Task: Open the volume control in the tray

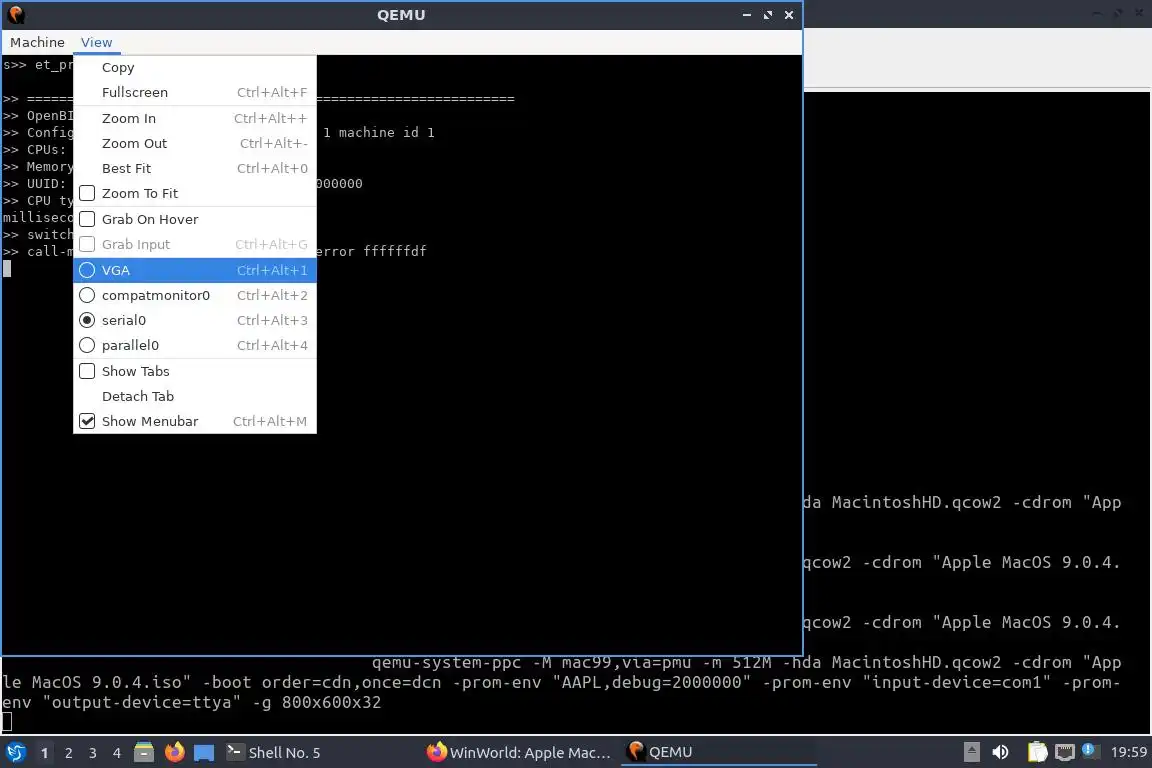Action: pyautogui.click(x=1000, y=753)
